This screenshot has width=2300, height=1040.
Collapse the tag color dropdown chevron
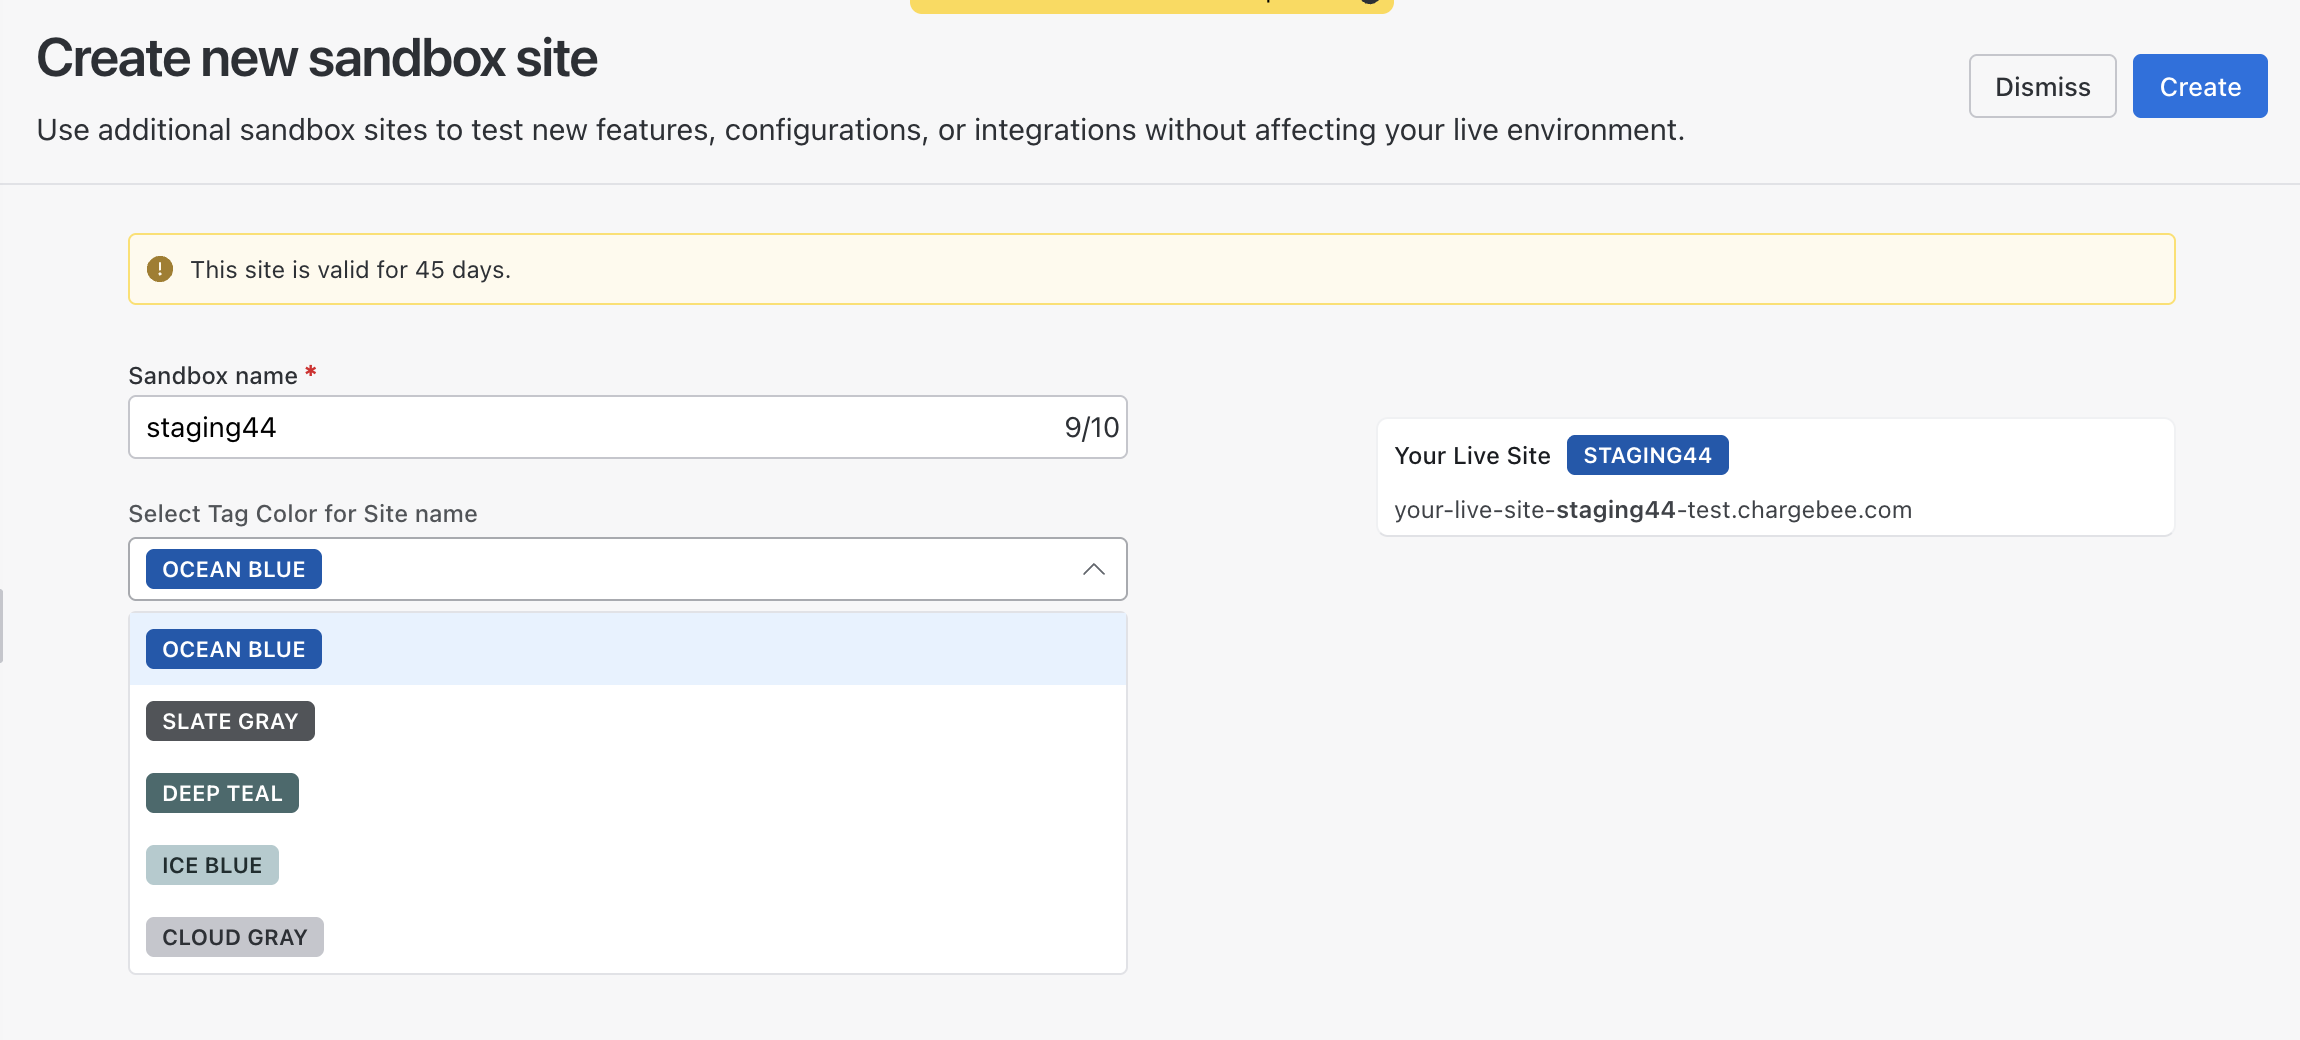pyautogui.click(x=1093, y=569)
